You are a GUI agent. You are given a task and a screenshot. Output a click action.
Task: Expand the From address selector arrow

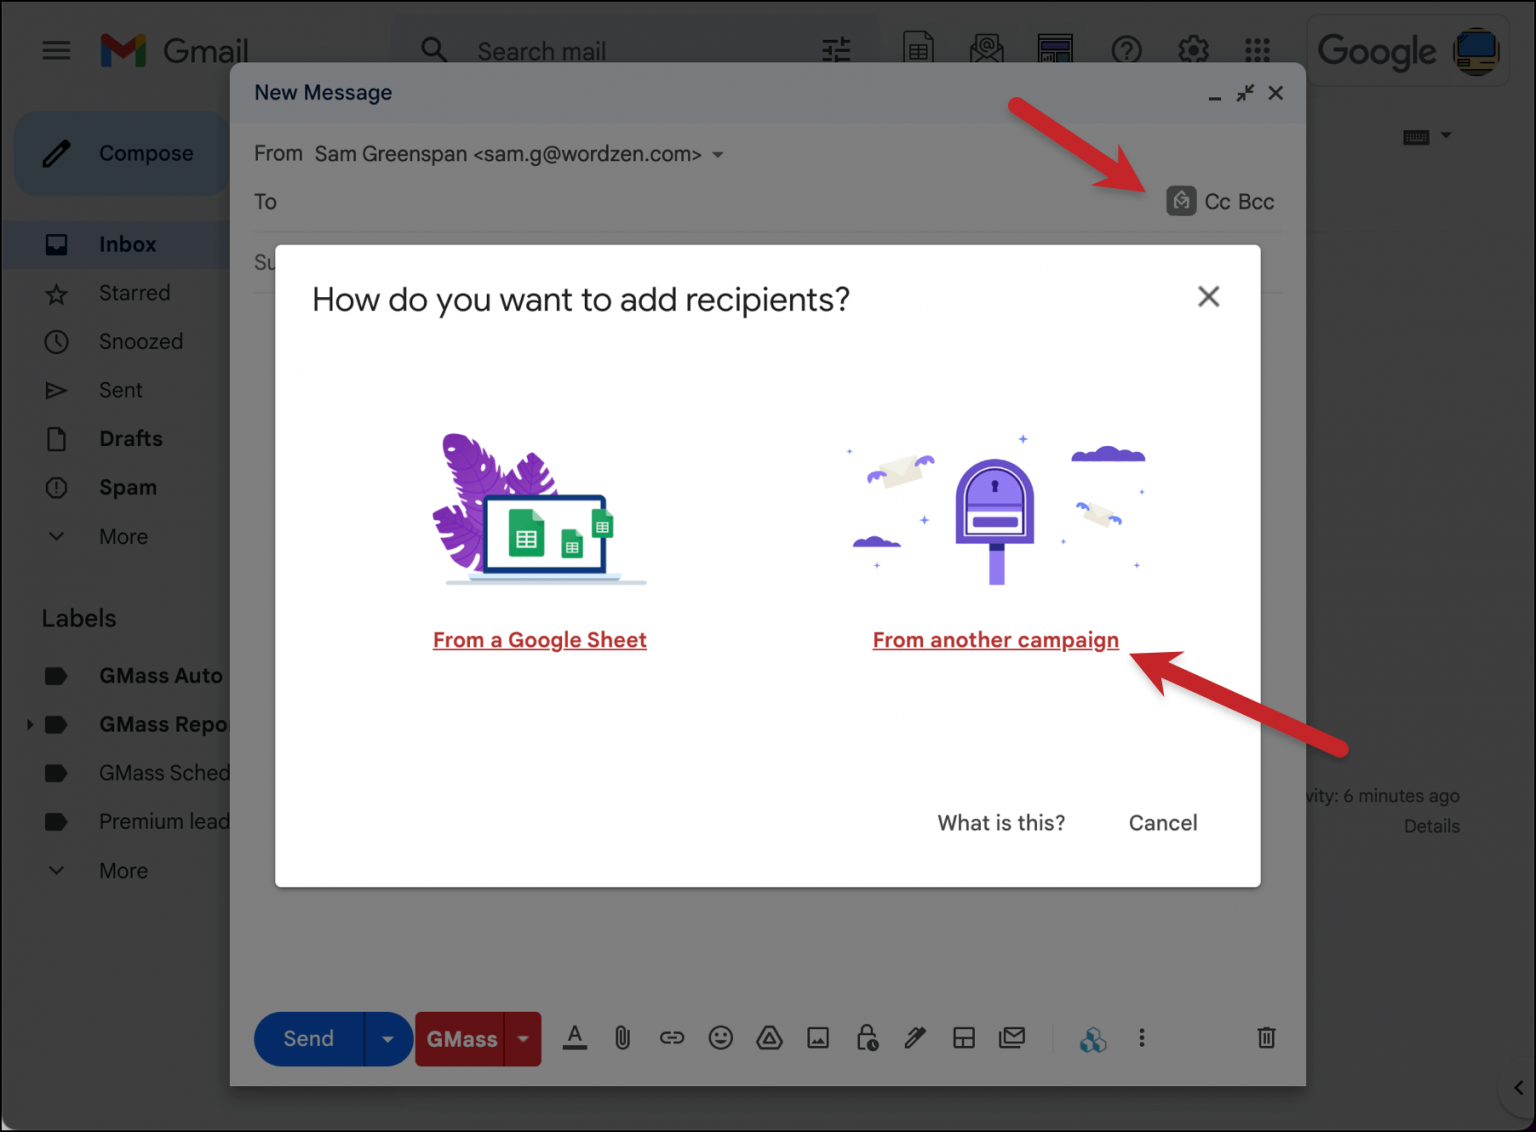point(718,155)
